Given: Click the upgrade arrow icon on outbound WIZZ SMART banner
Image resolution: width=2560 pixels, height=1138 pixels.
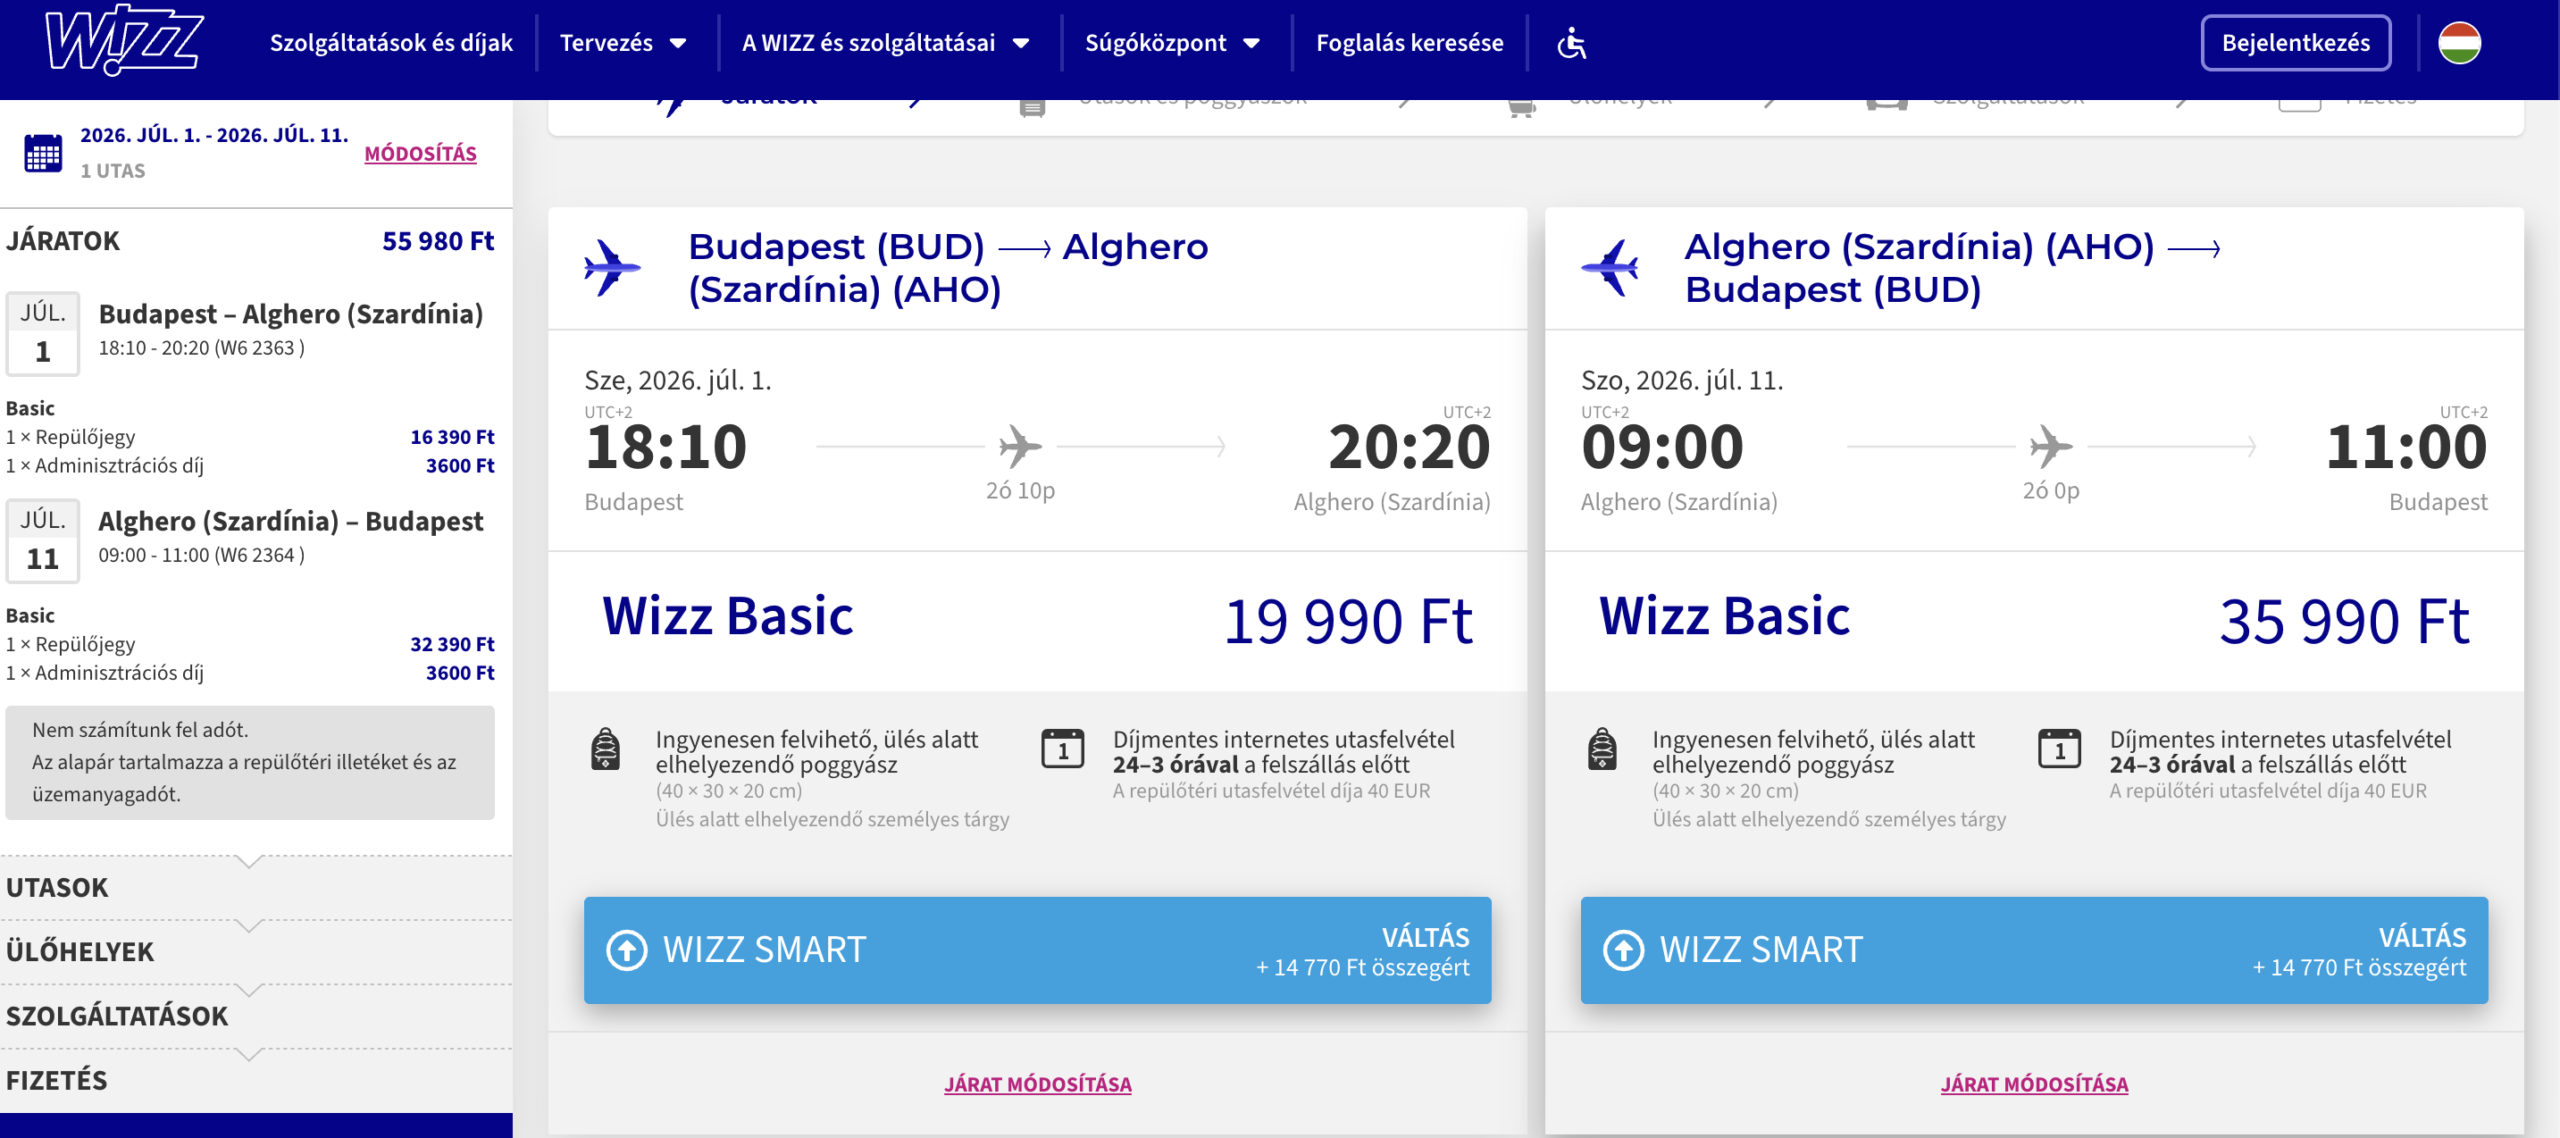Looking at the screenshot, I should coord(626,949).
